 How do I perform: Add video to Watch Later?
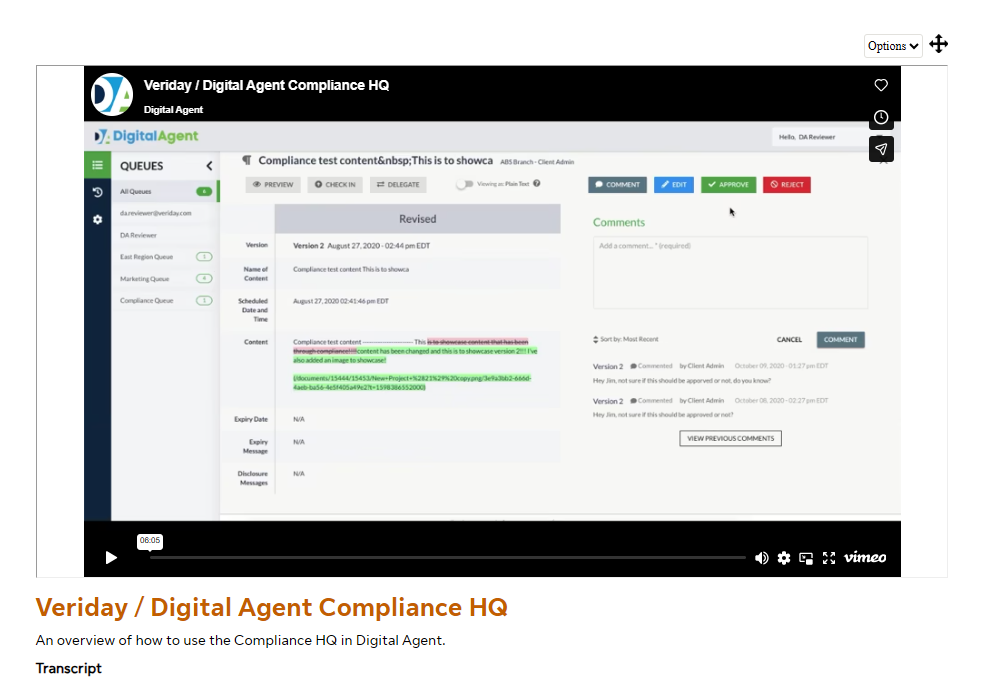click(881, 117)
